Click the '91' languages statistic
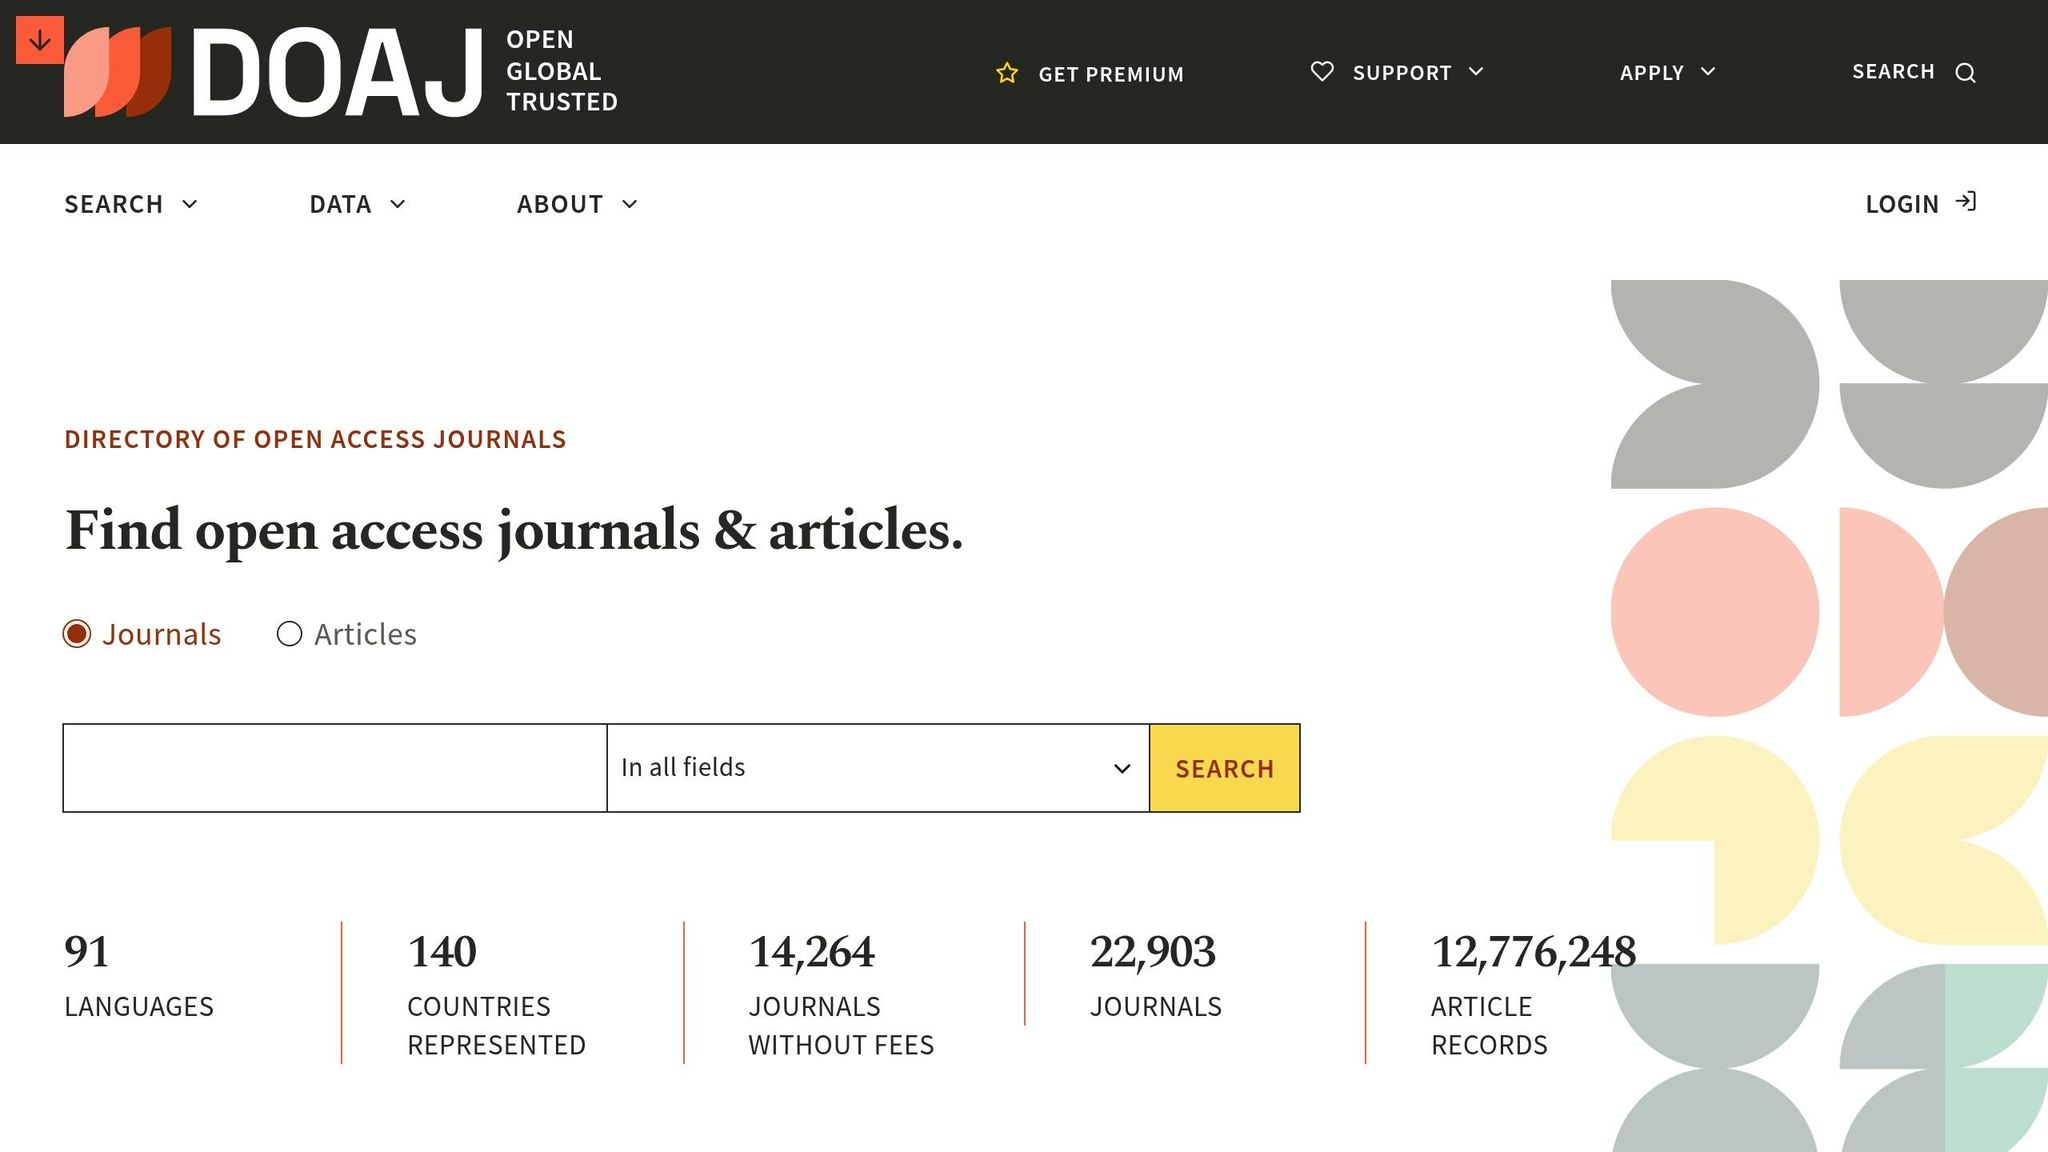 87,952
